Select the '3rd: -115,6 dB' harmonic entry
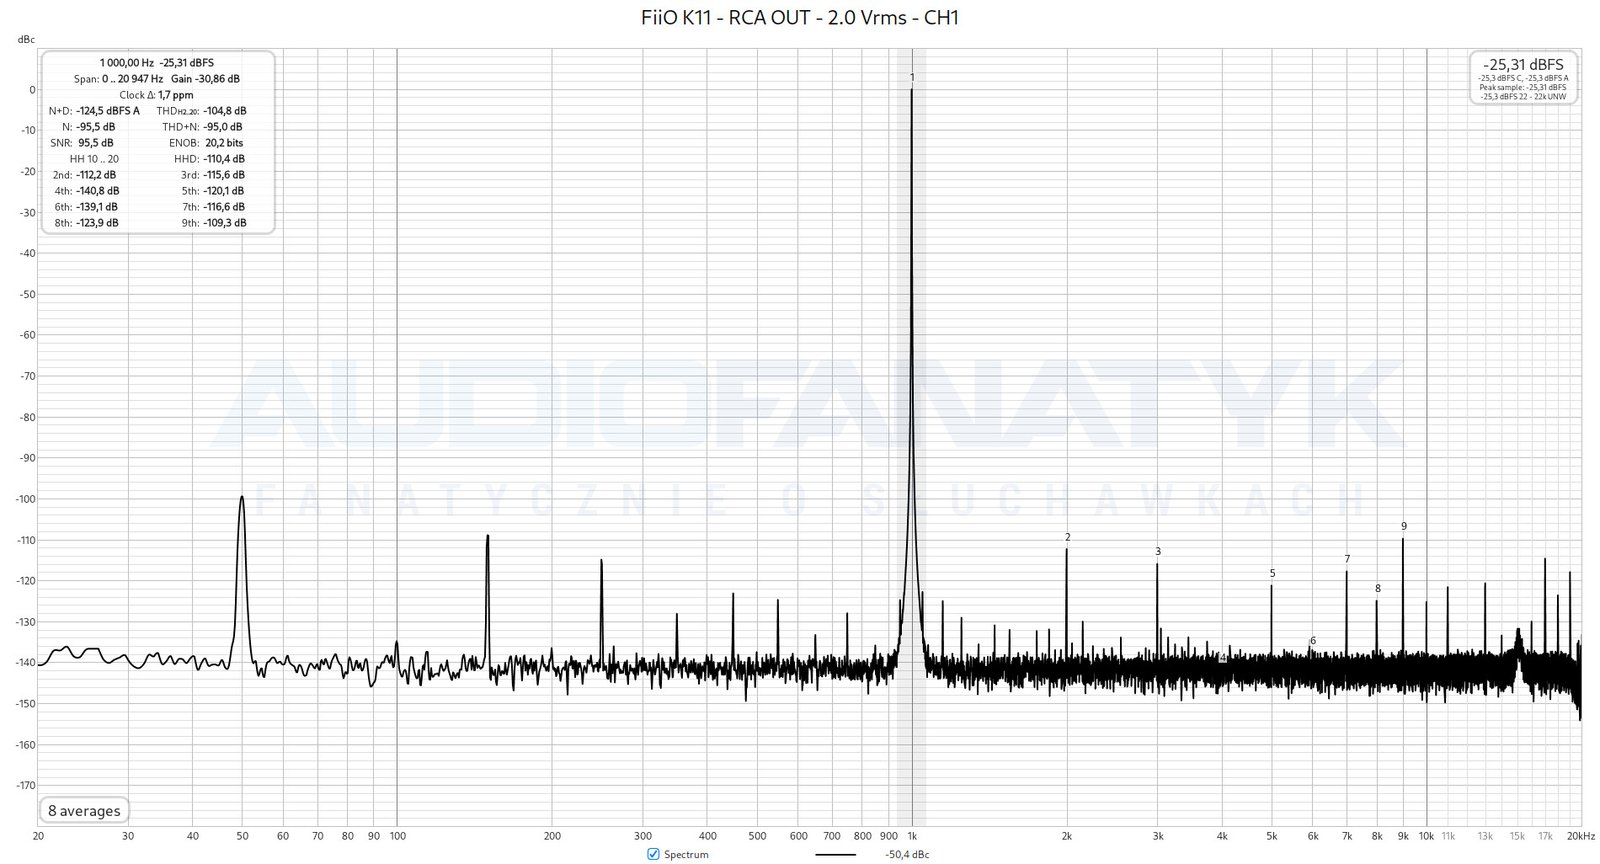The height and width of the screenshot is (864, 1600). [x=213, y=175]
